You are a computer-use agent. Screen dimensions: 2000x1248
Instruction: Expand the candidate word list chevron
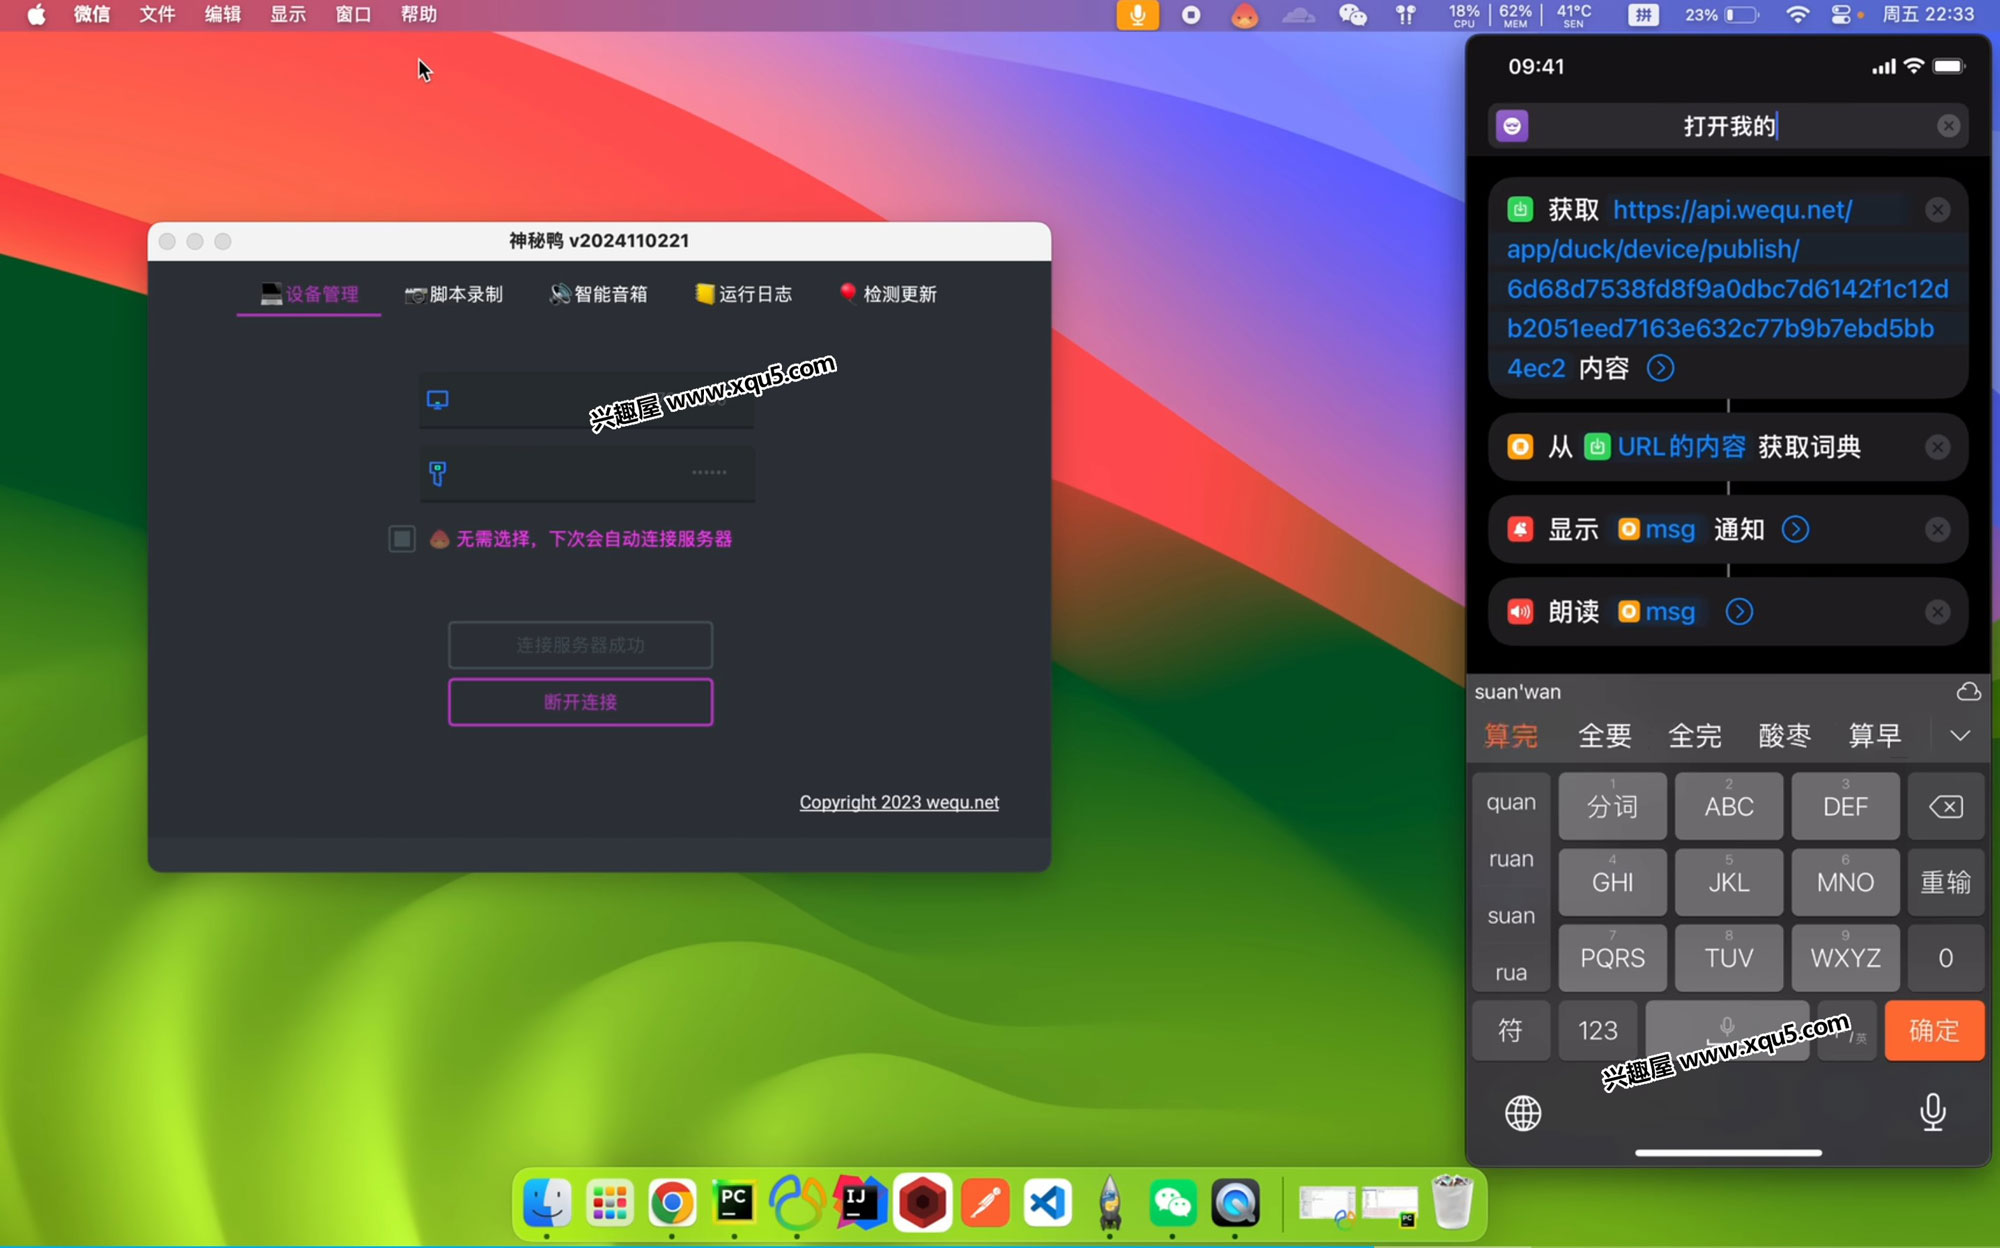coord(1959,736)
